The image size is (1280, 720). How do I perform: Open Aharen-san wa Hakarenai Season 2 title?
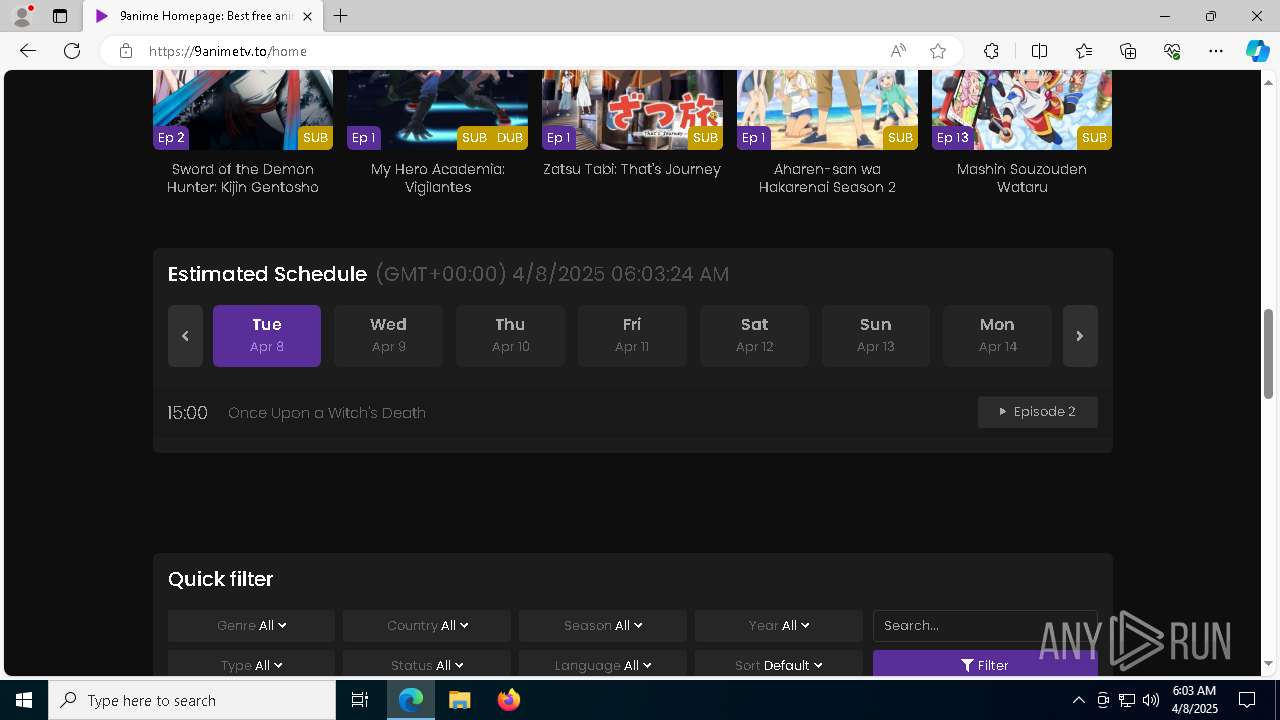click(827, 178)
